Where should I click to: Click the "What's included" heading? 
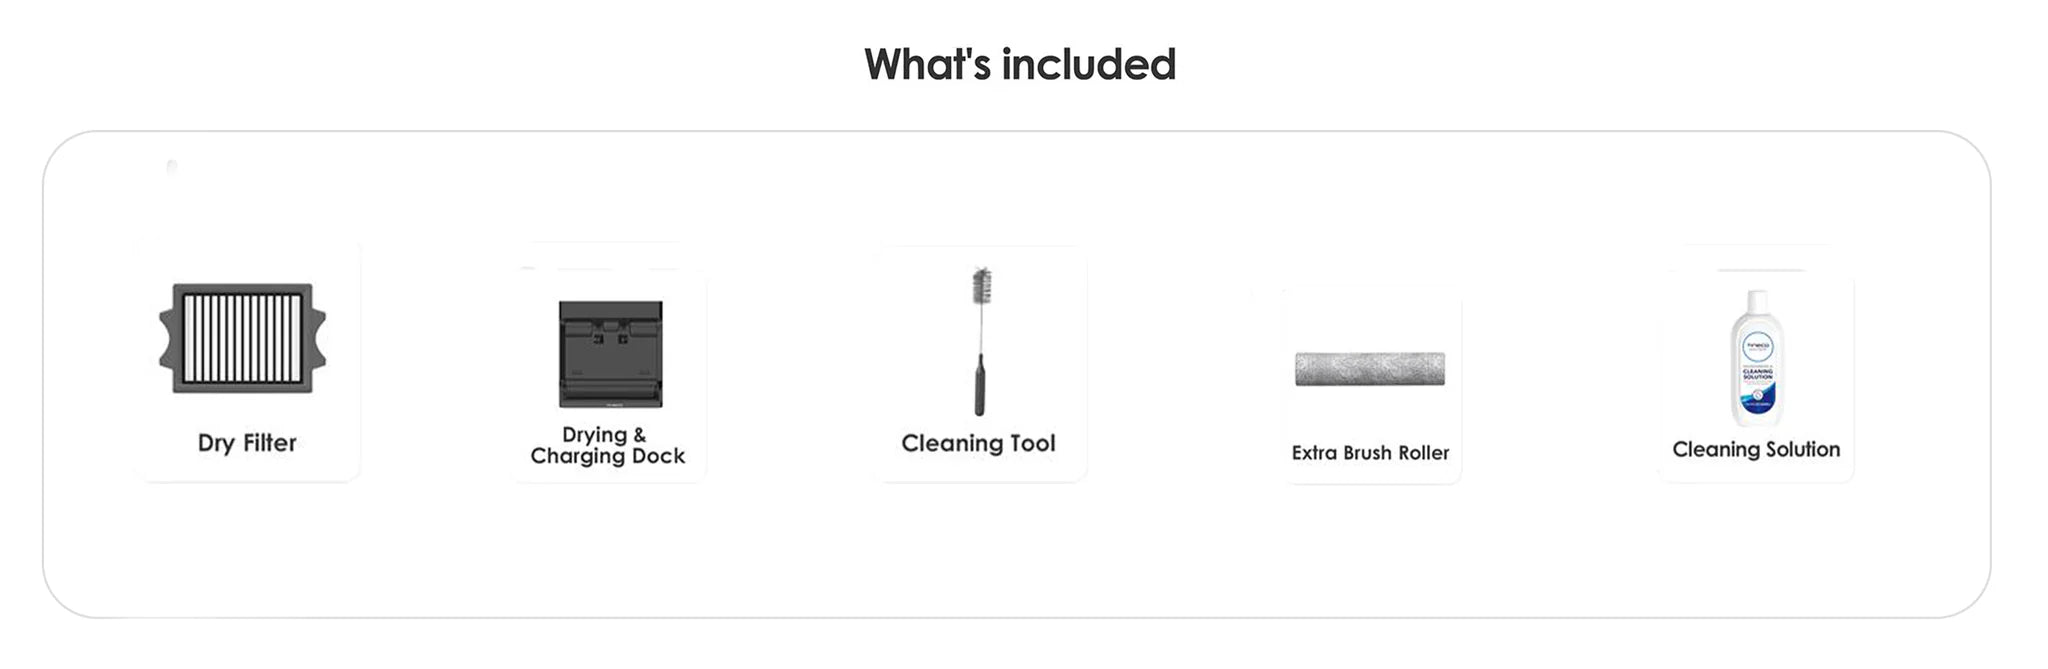(1020, 65)
